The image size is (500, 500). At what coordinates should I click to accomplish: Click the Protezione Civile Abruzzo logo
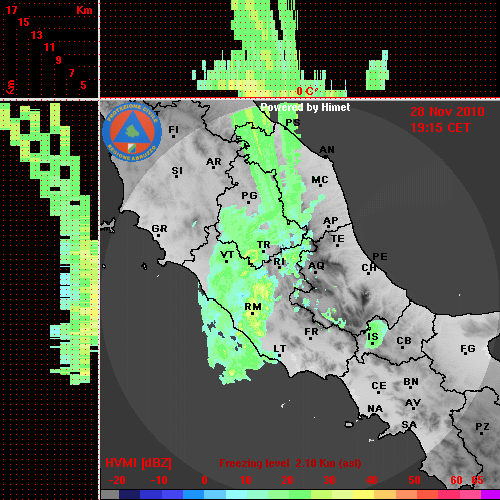[132, 132]
